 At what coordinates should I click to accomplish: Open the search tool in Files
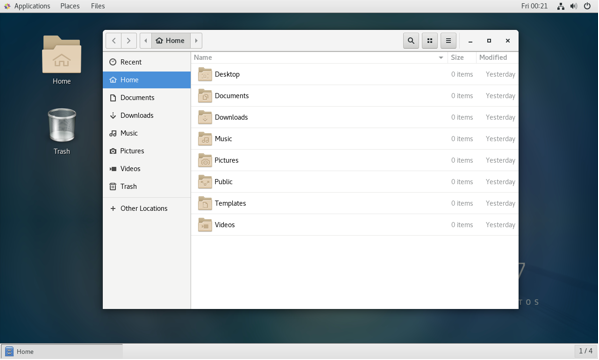pos(411,41)
